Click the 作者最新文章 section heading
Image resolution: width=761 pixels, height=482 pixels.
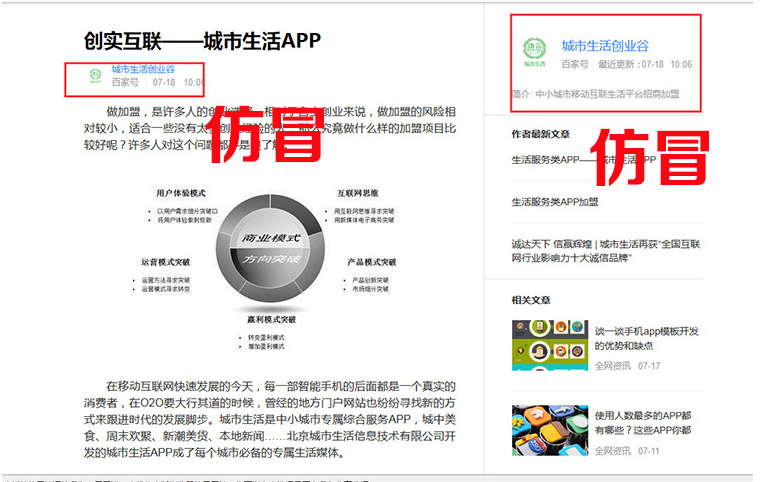tap(541, 134)
